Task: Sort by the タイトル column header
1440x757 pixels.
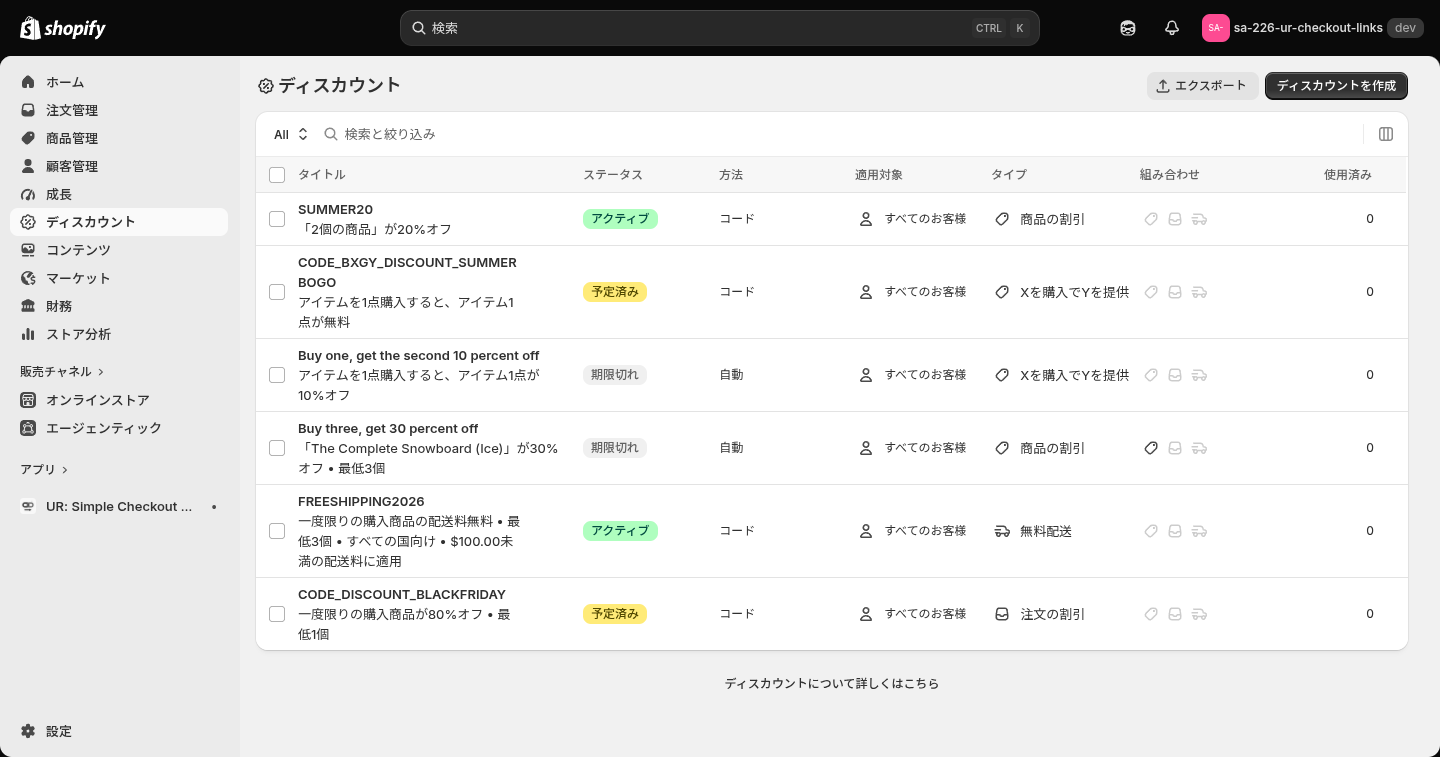Action: (x=322, y=175)
